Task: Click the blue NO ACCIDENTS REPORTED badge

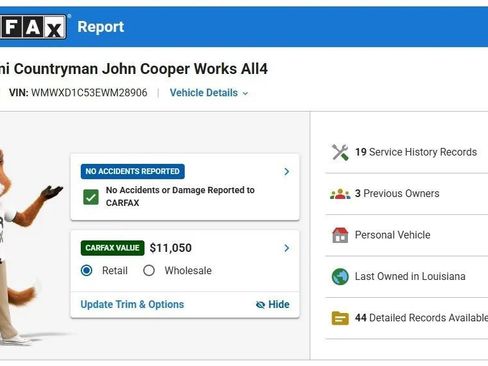Action: tap(133, 171)
